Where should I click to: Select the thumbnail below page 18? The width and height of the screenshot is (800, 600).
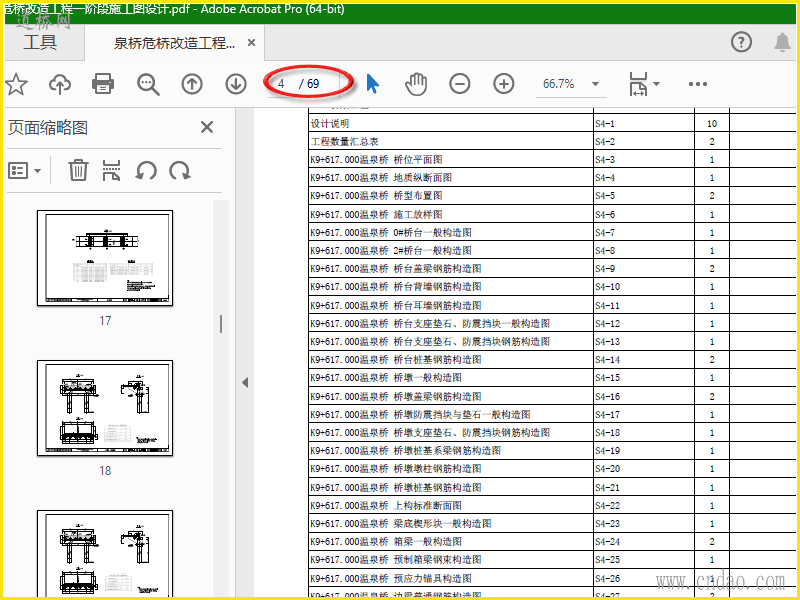tap(105, 554)
